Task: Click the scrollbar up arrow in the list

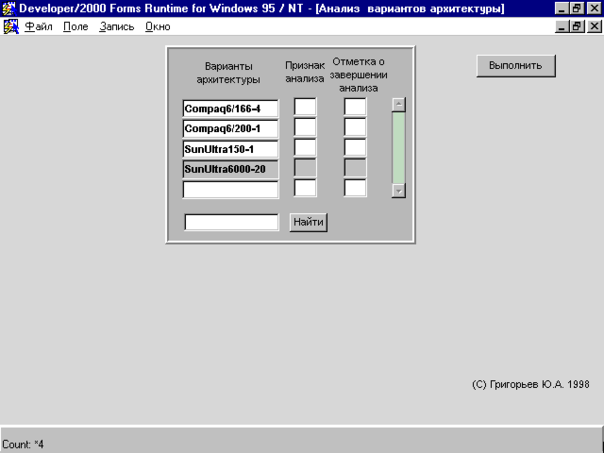Action: click(x=399, y=104)
